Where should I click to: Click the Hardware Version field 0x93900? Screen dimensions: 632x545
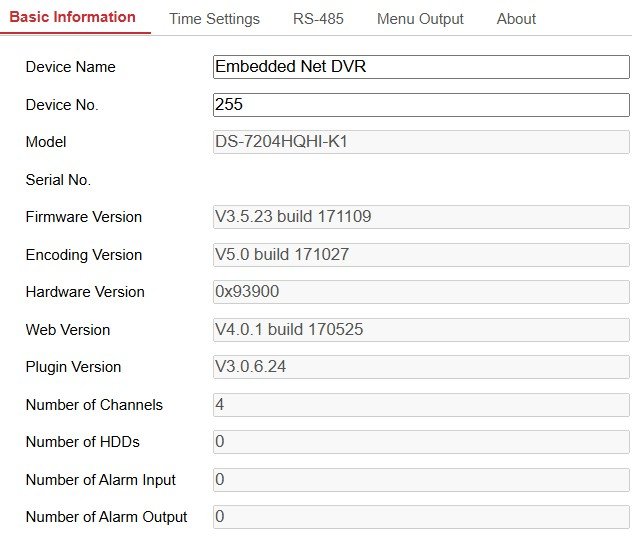421,292
